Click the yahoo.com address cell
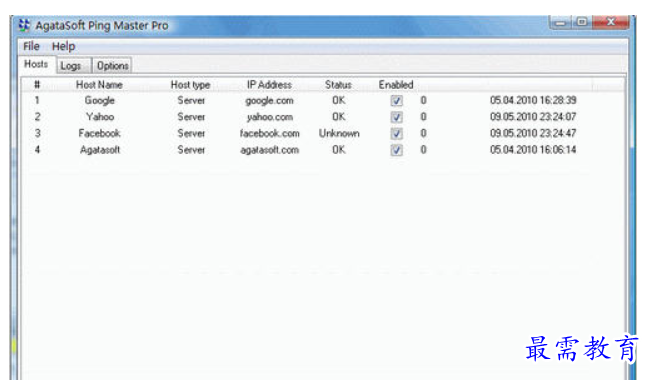This screenshot has height=380, width=647. coord(270,117)
